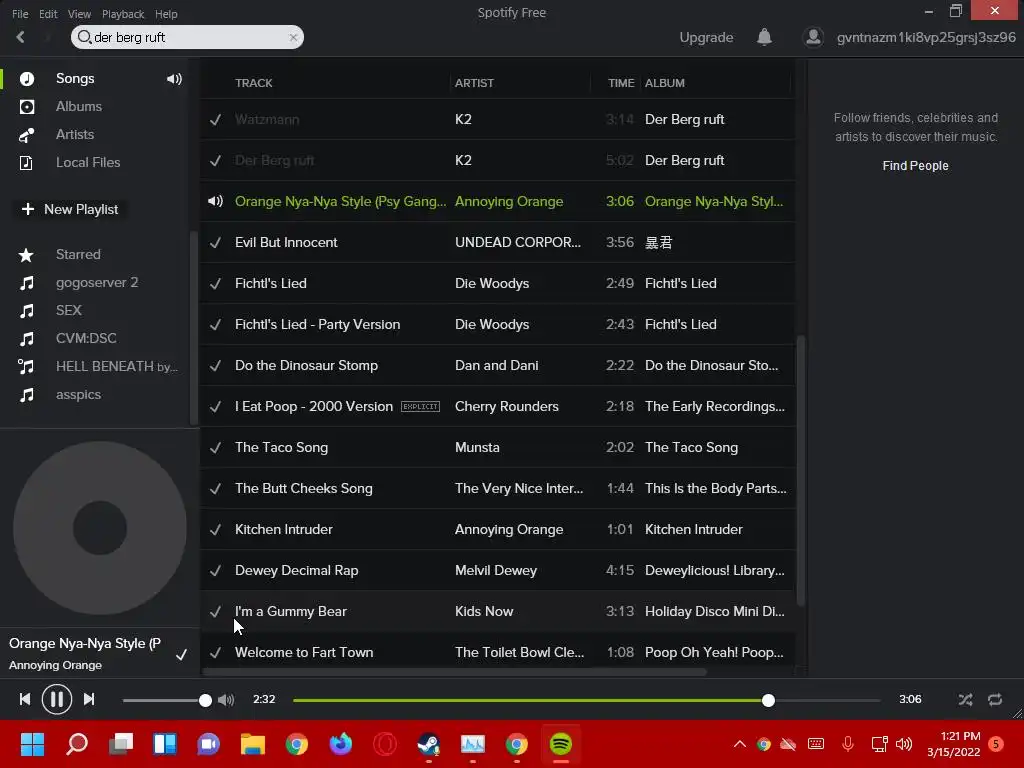Open the HELL BENEATH playlist
Viewport: 1024px width, 768px height.
116,366
